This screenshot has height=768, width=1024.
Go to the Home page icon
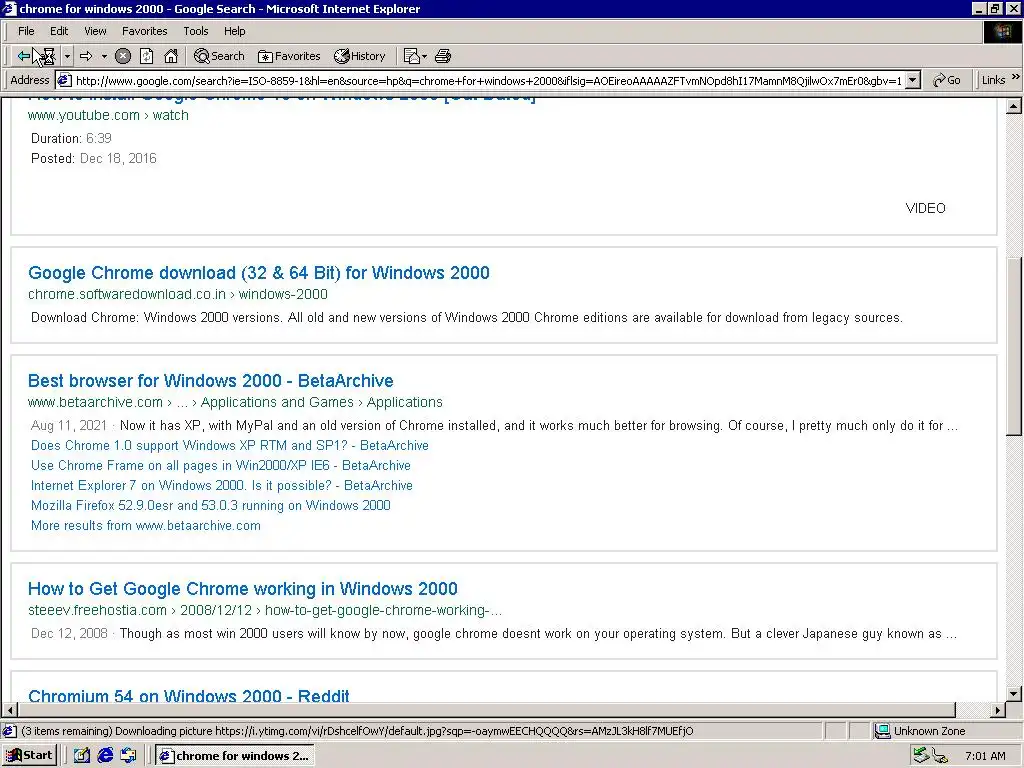click(170, 56)
